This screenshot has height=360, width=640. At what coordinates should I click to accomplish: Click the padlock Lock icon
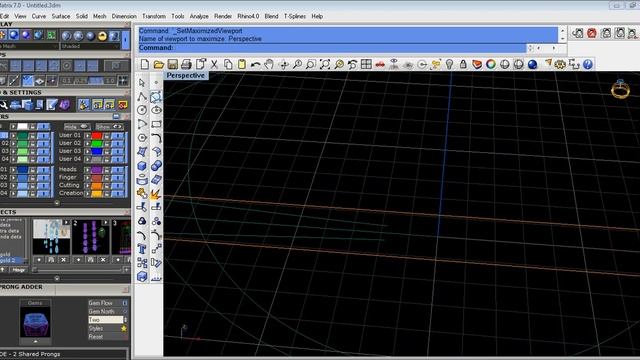pos(463,64)
